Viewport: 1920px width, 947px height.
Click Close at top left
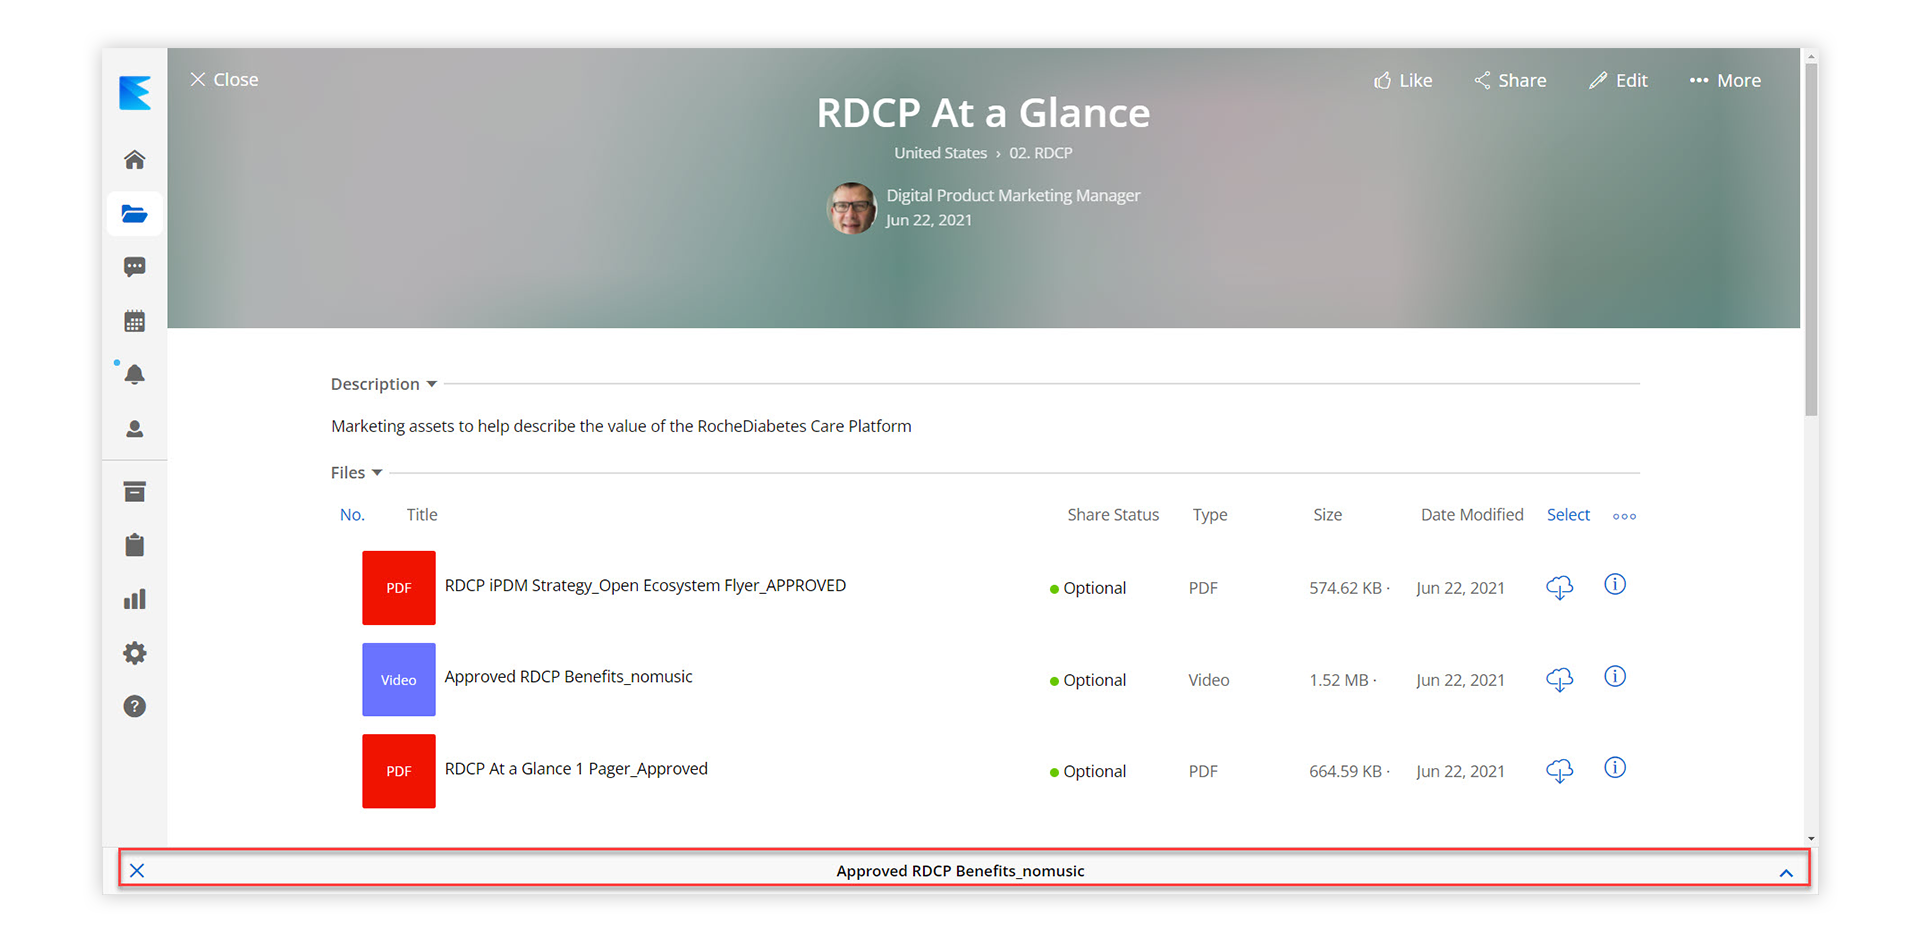pos(224,79)
